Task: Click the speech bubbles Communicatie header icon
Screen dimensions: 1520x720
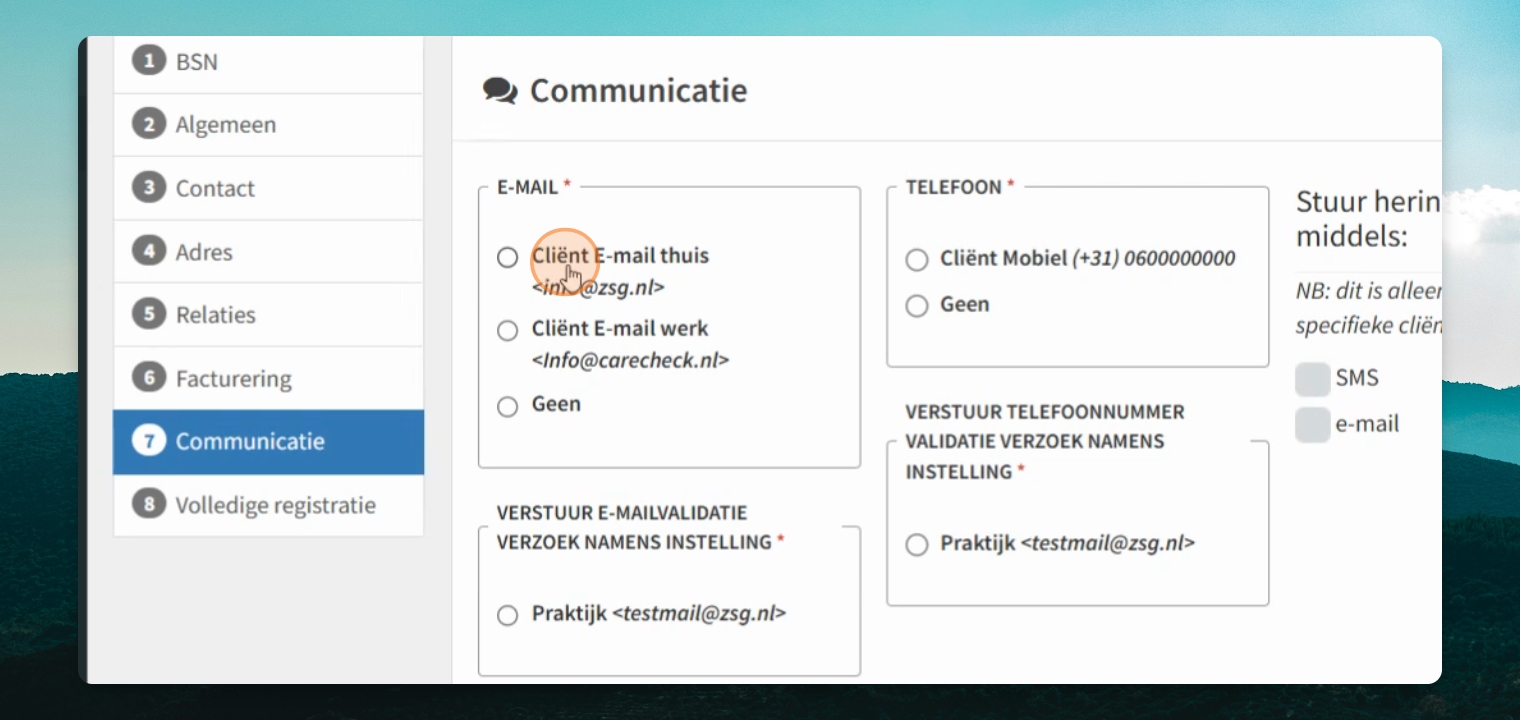Action: click(500, 91)
